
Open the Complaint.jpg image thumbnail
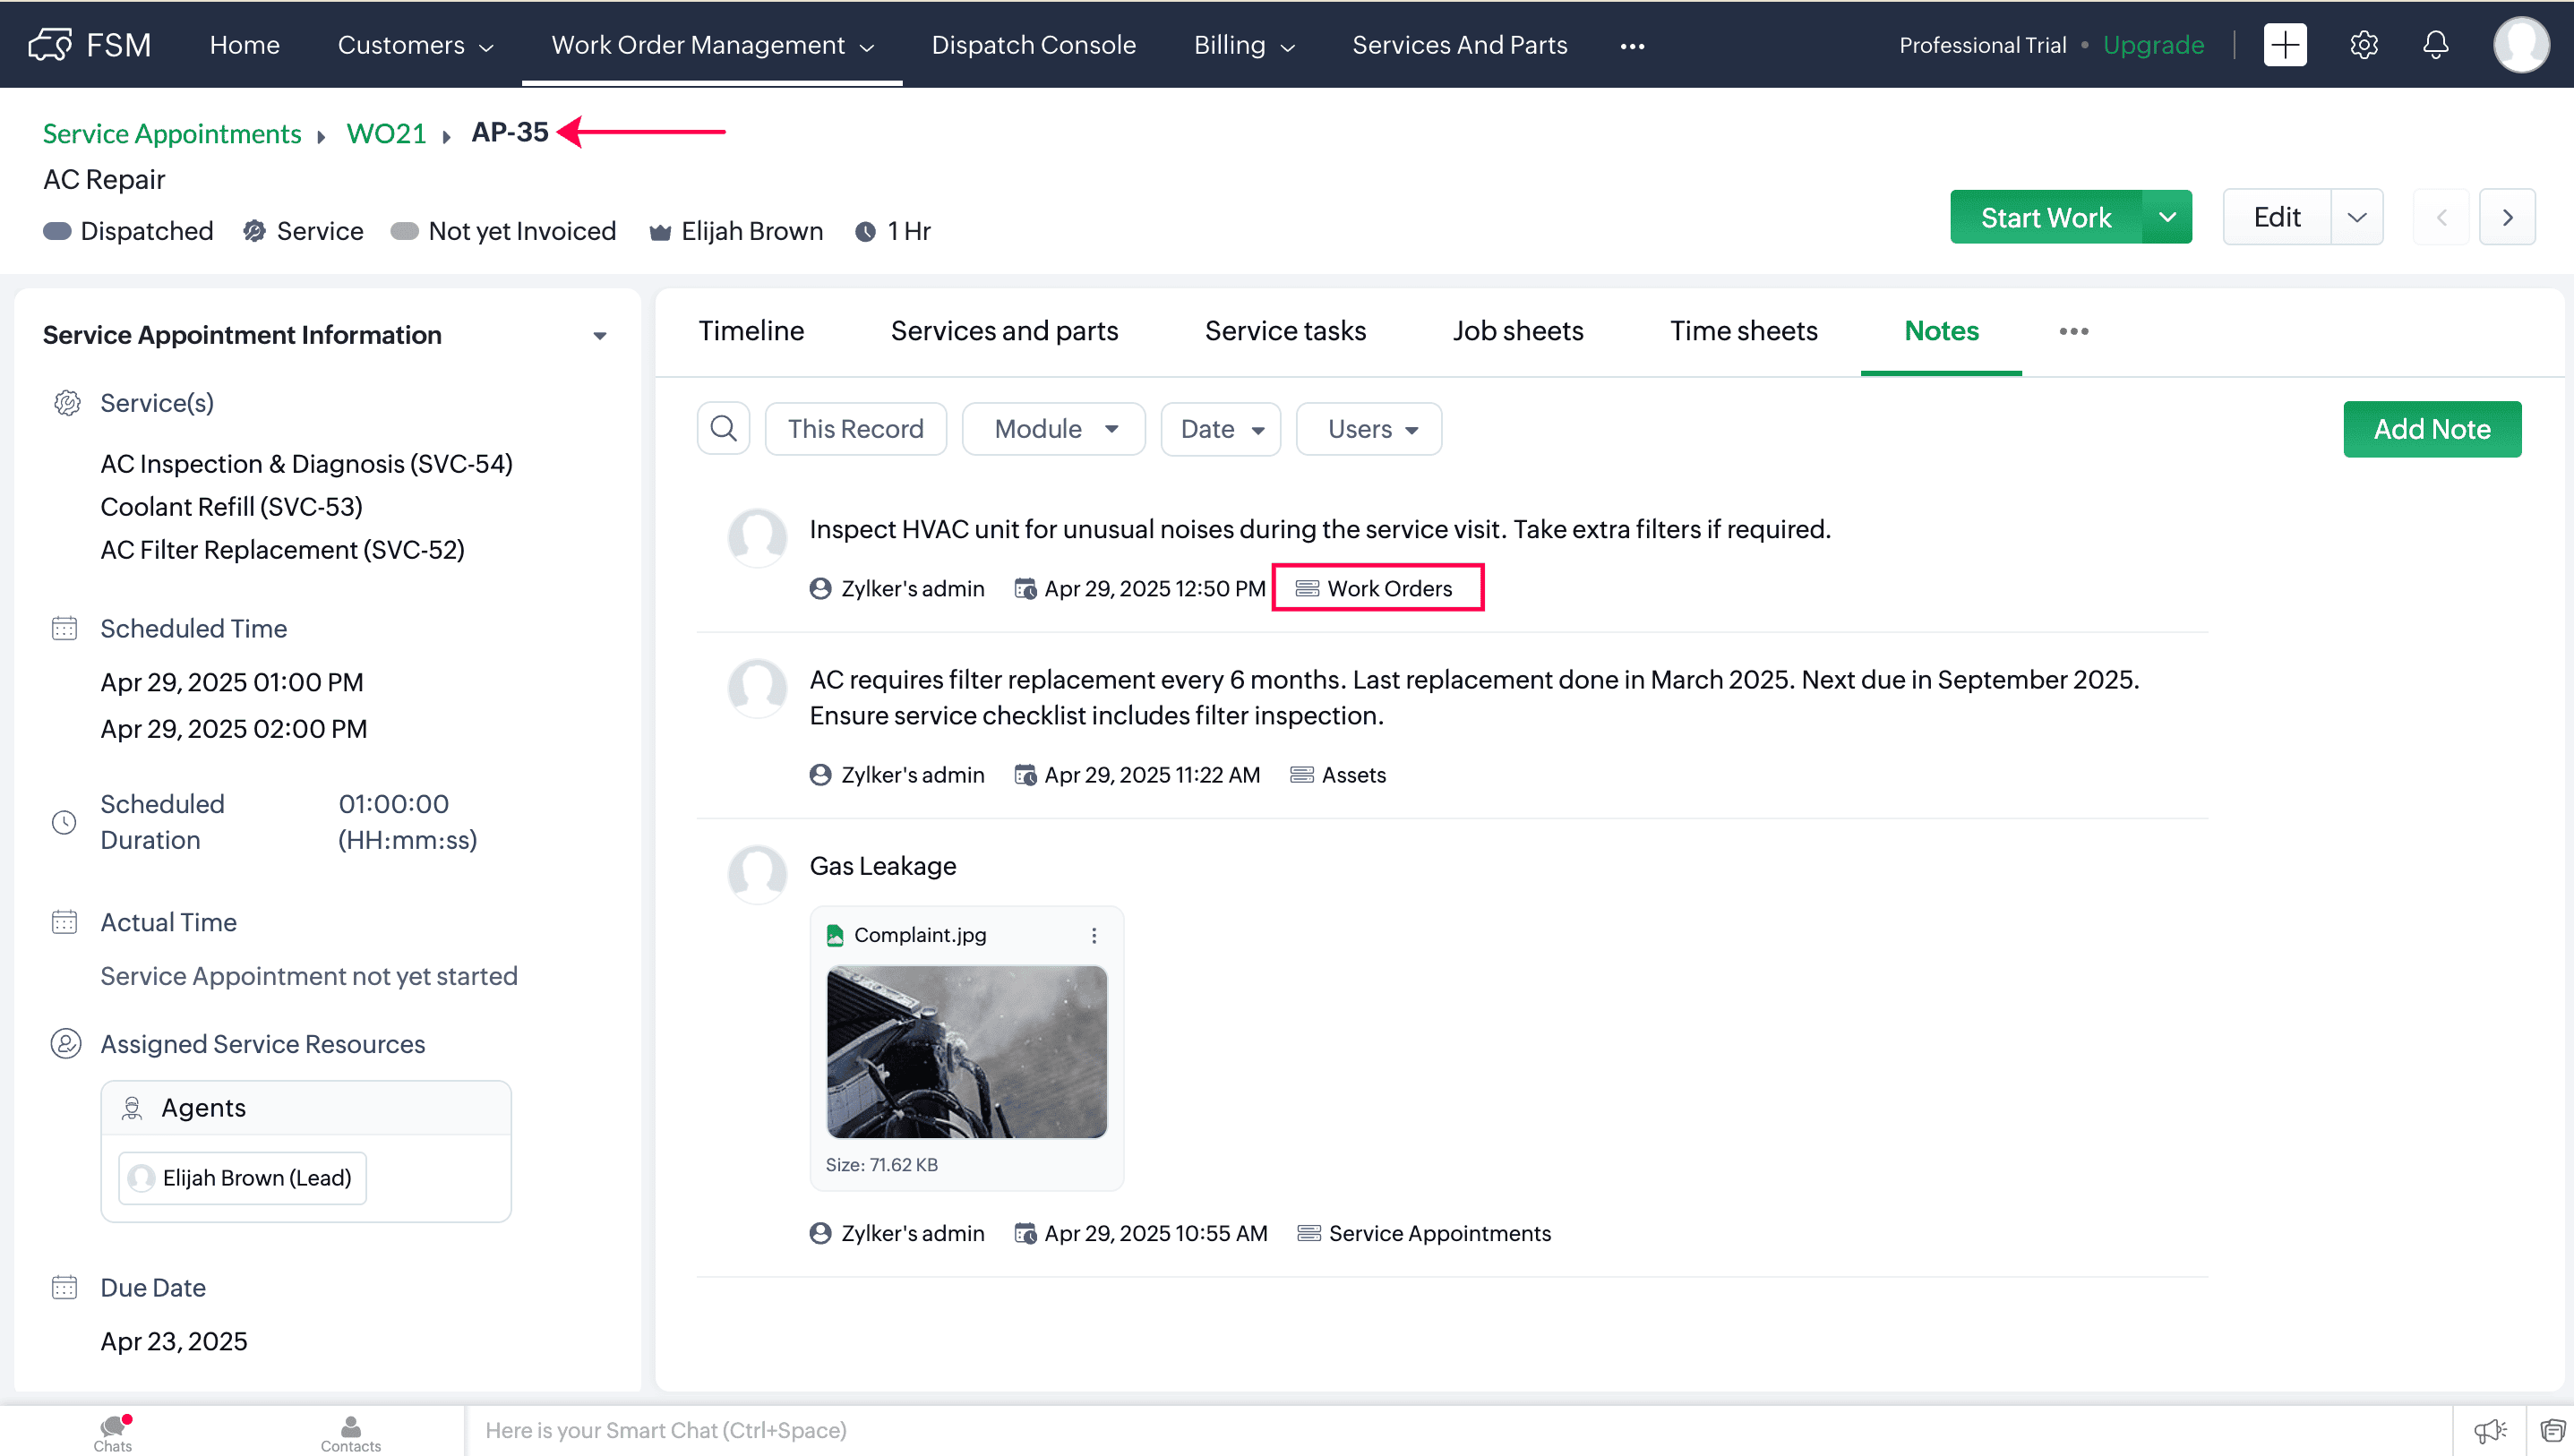(x=966, y=1051)
